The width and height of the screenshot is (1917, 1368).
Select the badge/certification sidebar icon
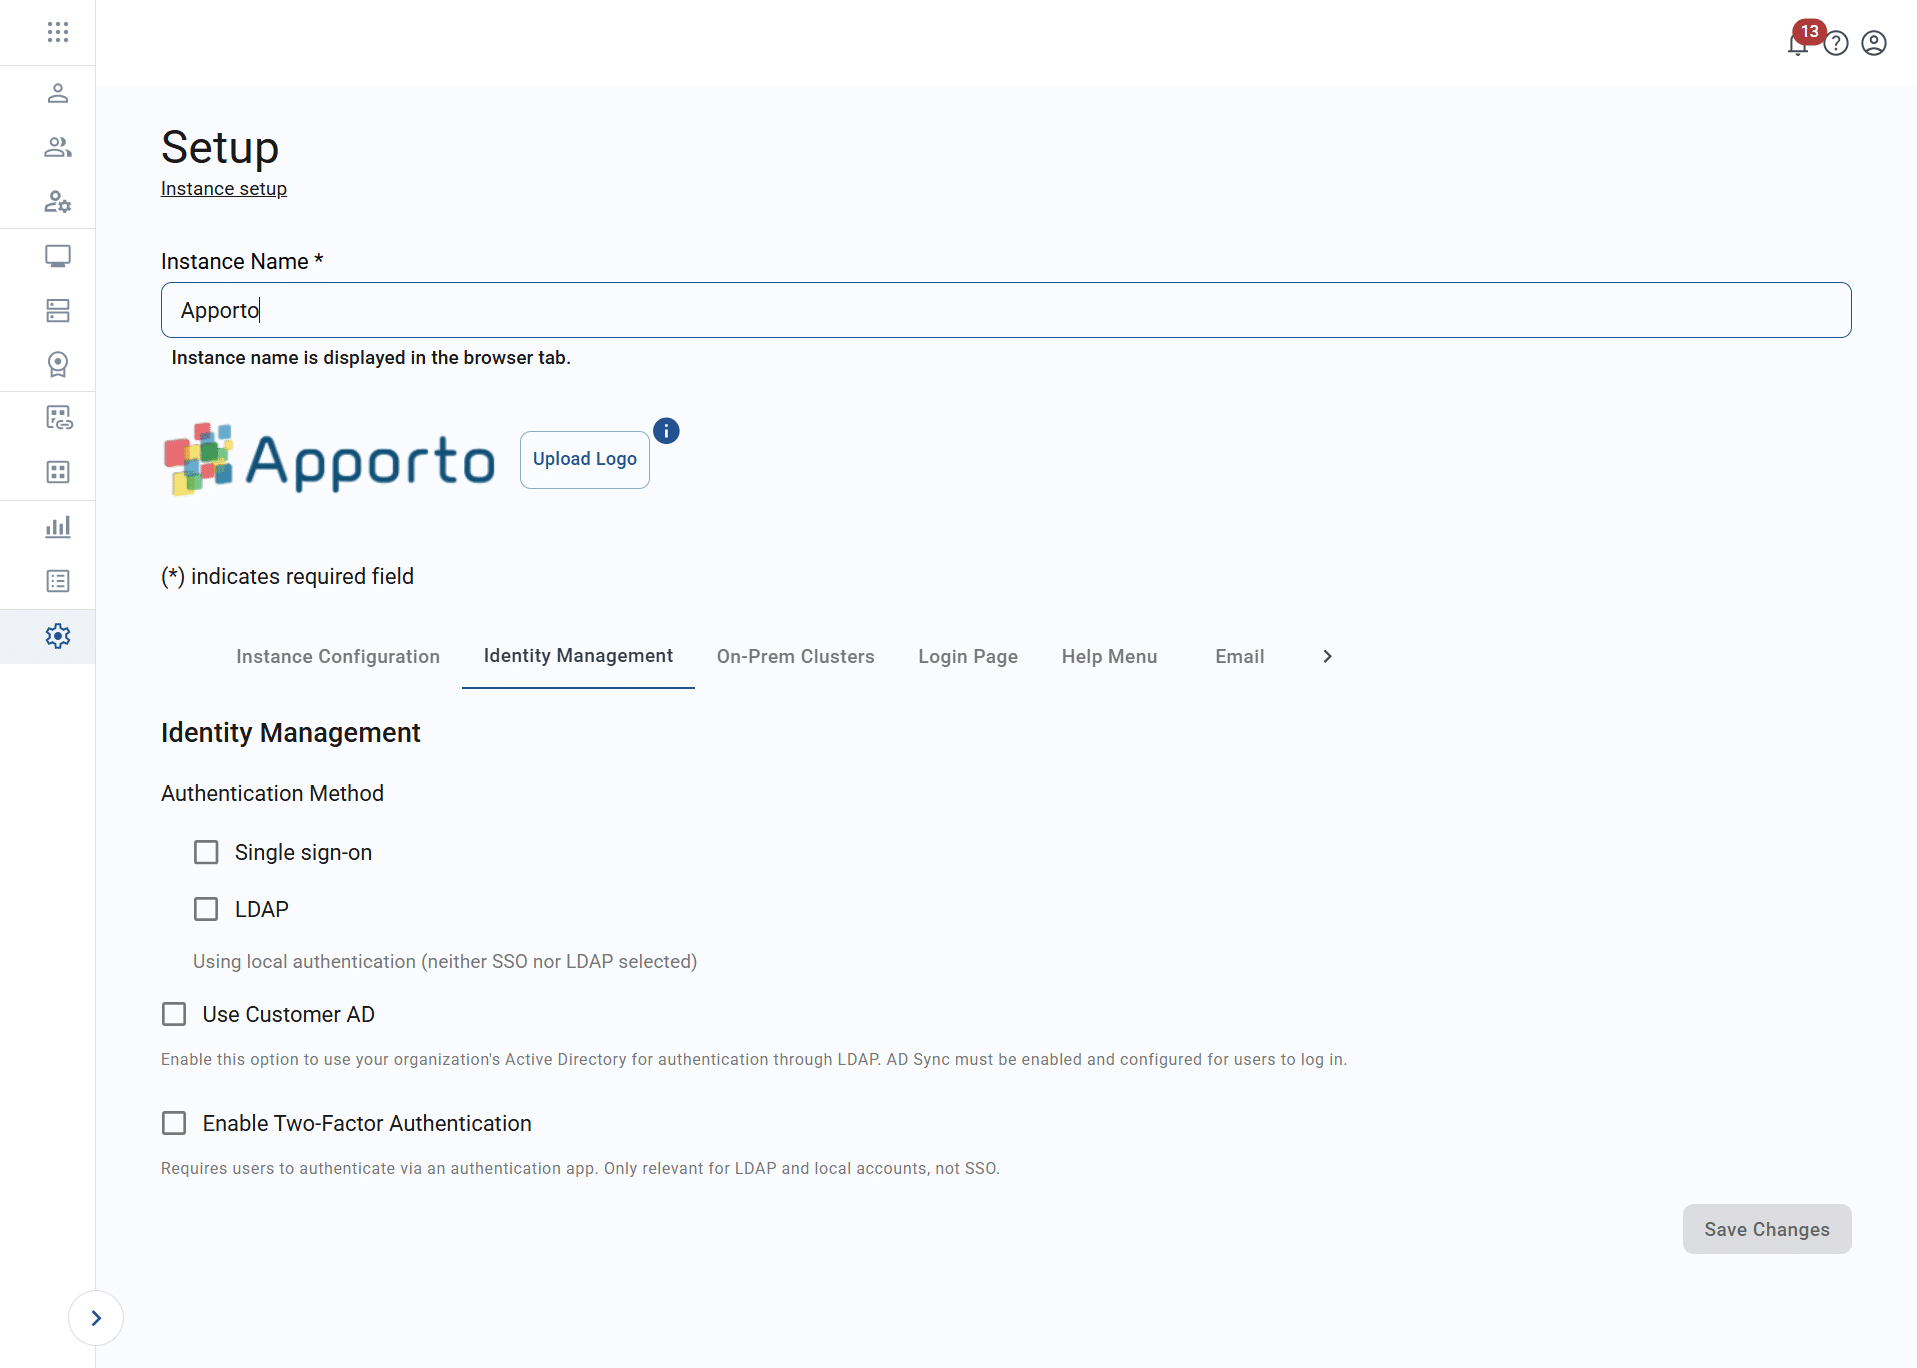57,364
